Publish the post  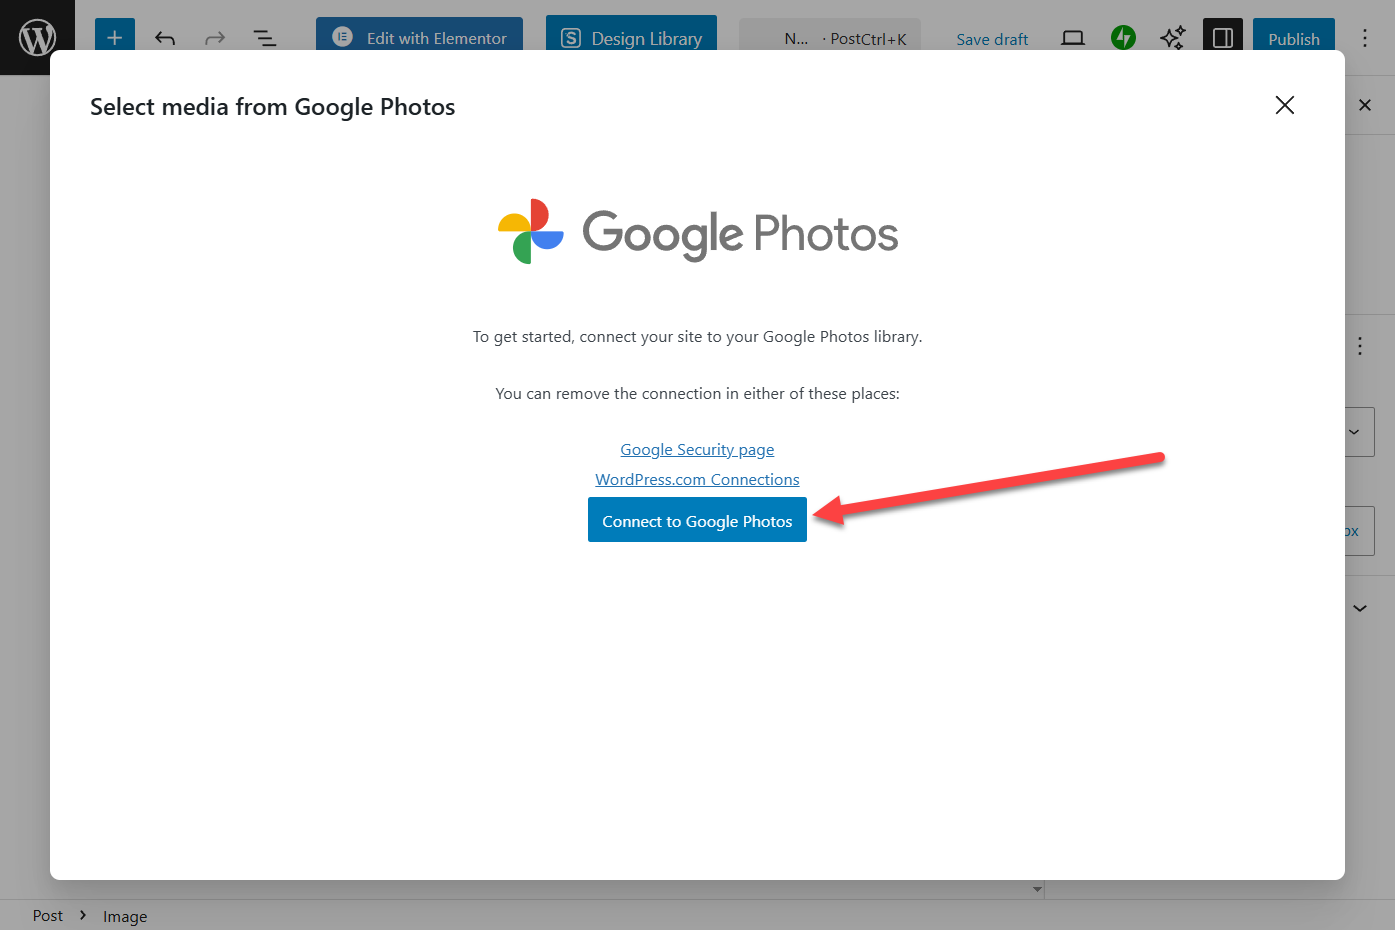pos(1294,39)
